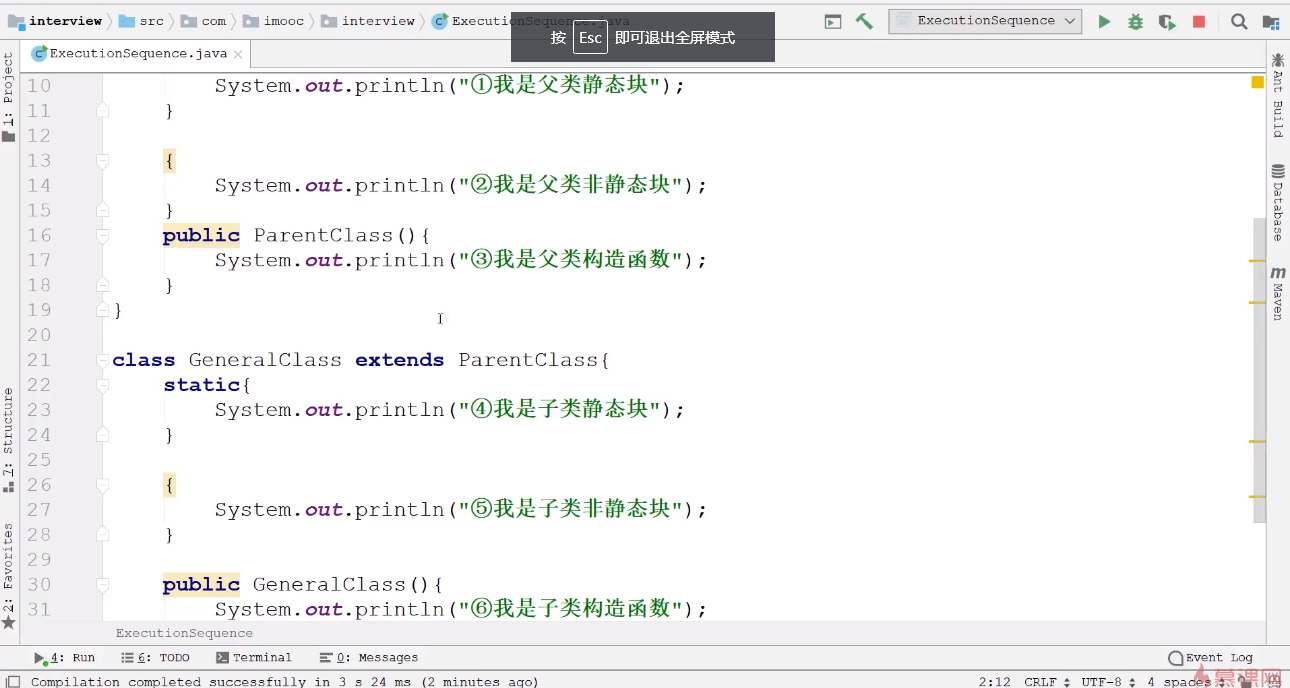The height and width of the screenshot is (688, 1290).
Task: Click the green Run button in toolbar
Action: point(1104,21)
